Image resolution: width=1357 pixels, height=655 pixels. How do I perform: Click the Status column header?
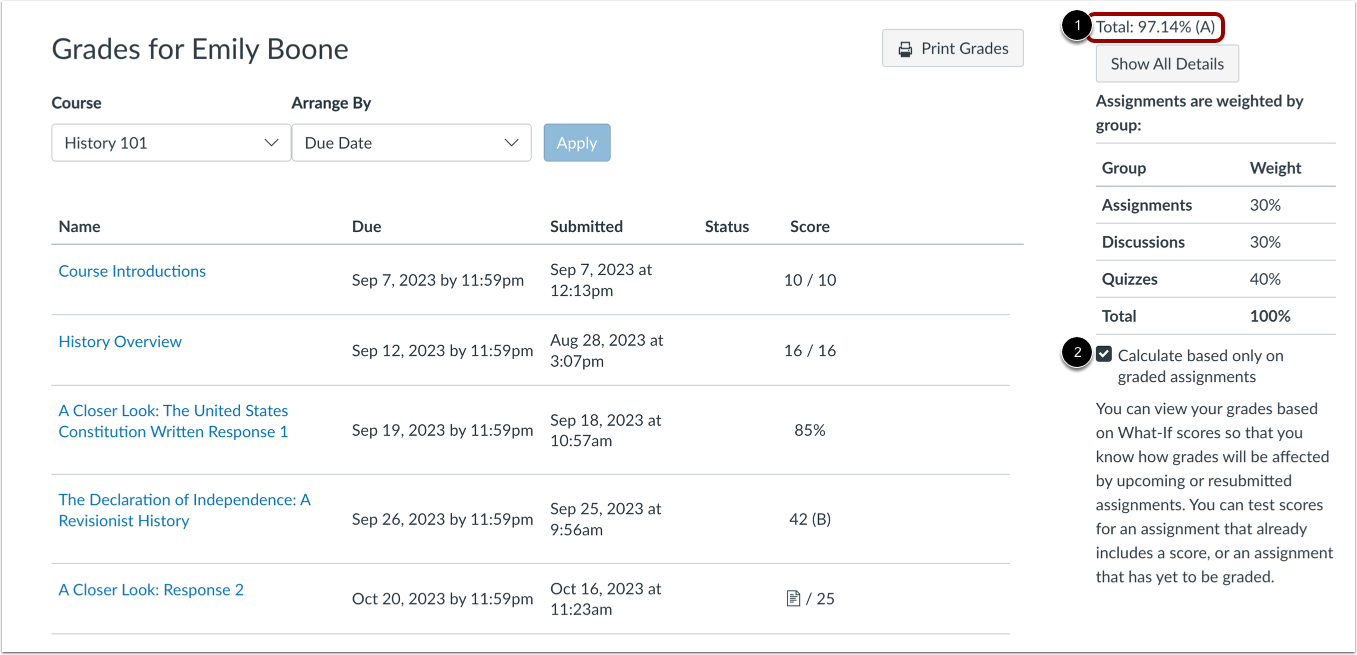click(727, 226)
